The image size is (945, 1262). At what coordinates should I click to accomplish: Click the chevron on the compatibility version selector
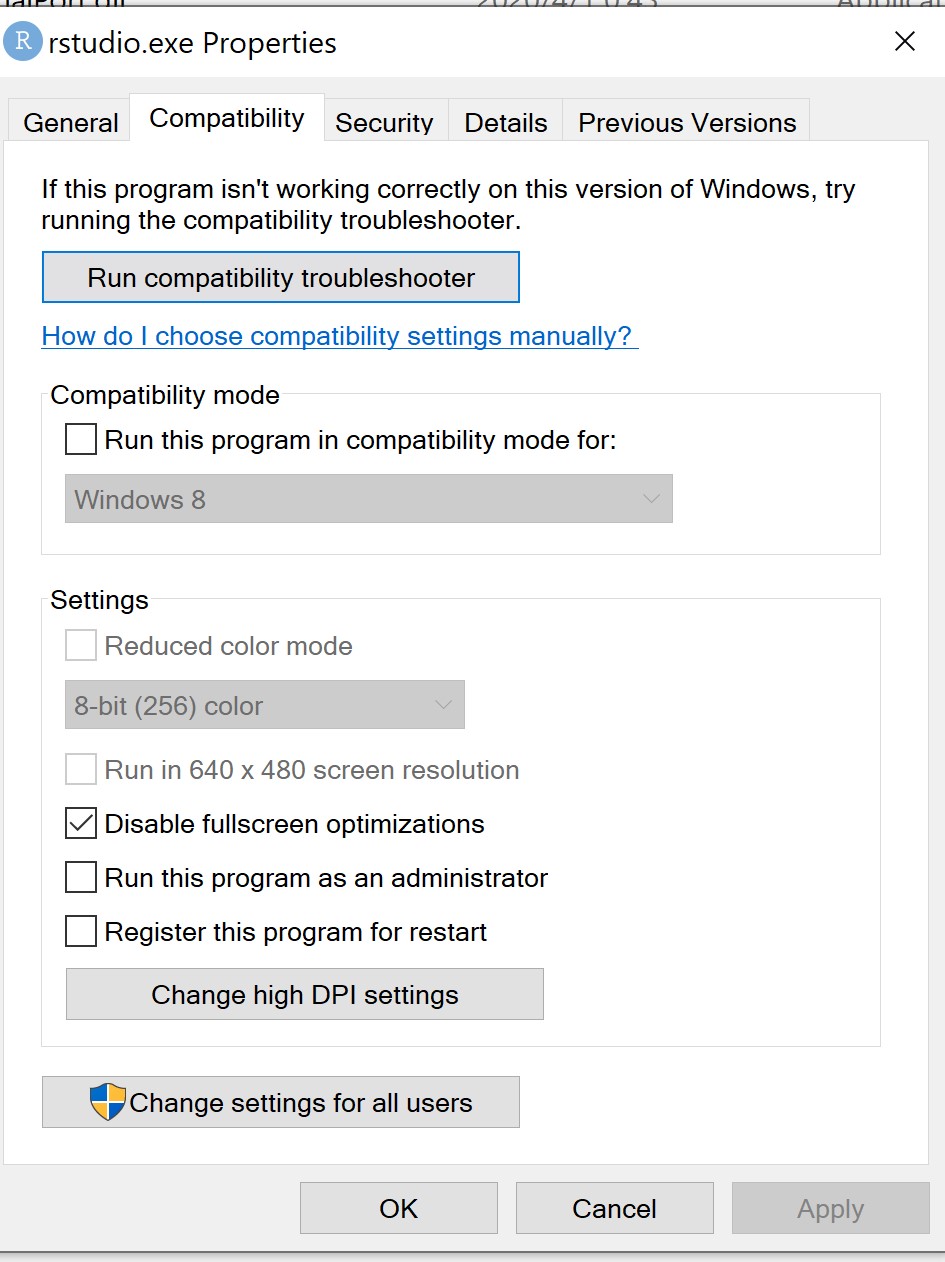tap(651, 498)
